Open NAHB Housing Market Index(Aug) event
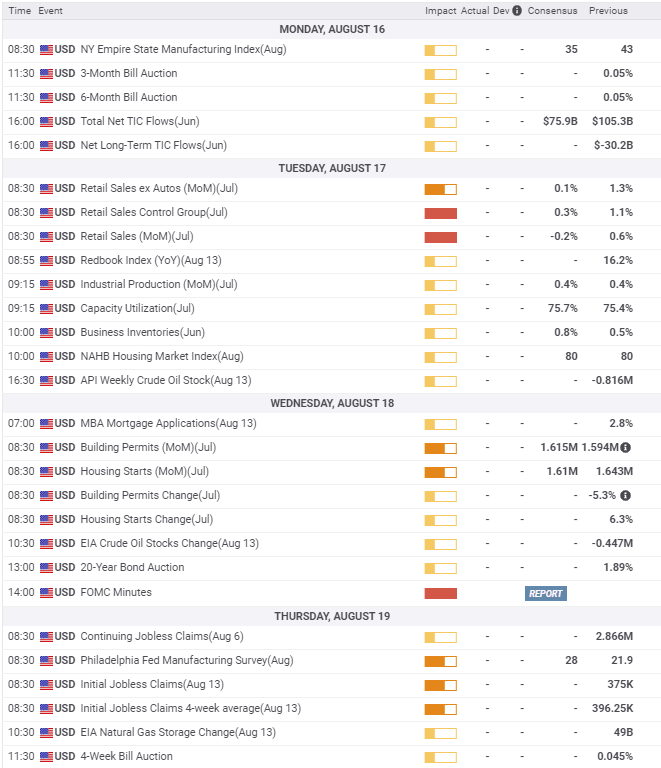661x768 pixels. coord(162,357)
